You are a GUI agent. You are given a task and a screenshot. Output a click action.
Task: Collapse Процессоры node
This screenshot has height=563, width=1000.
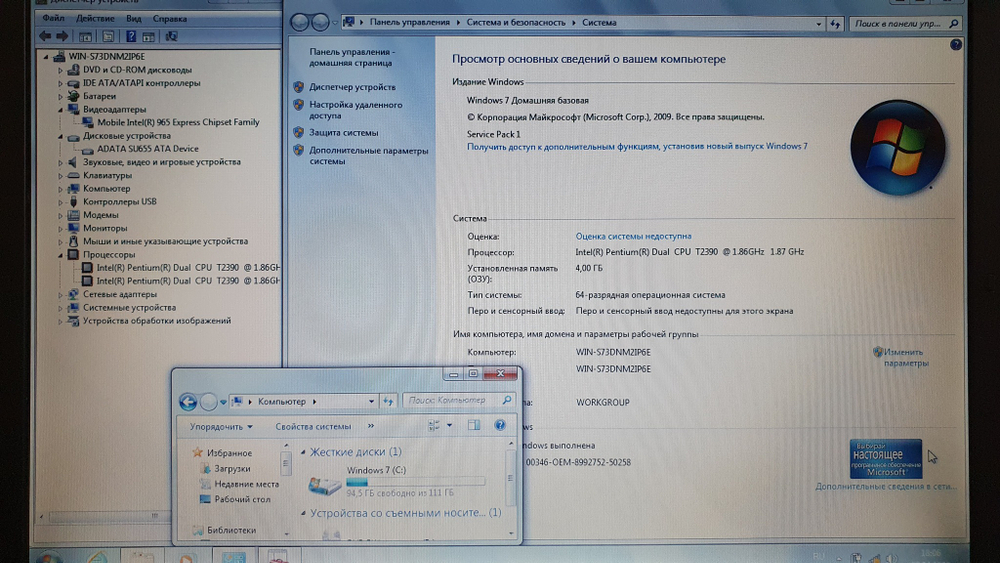(x=61, y=255)
